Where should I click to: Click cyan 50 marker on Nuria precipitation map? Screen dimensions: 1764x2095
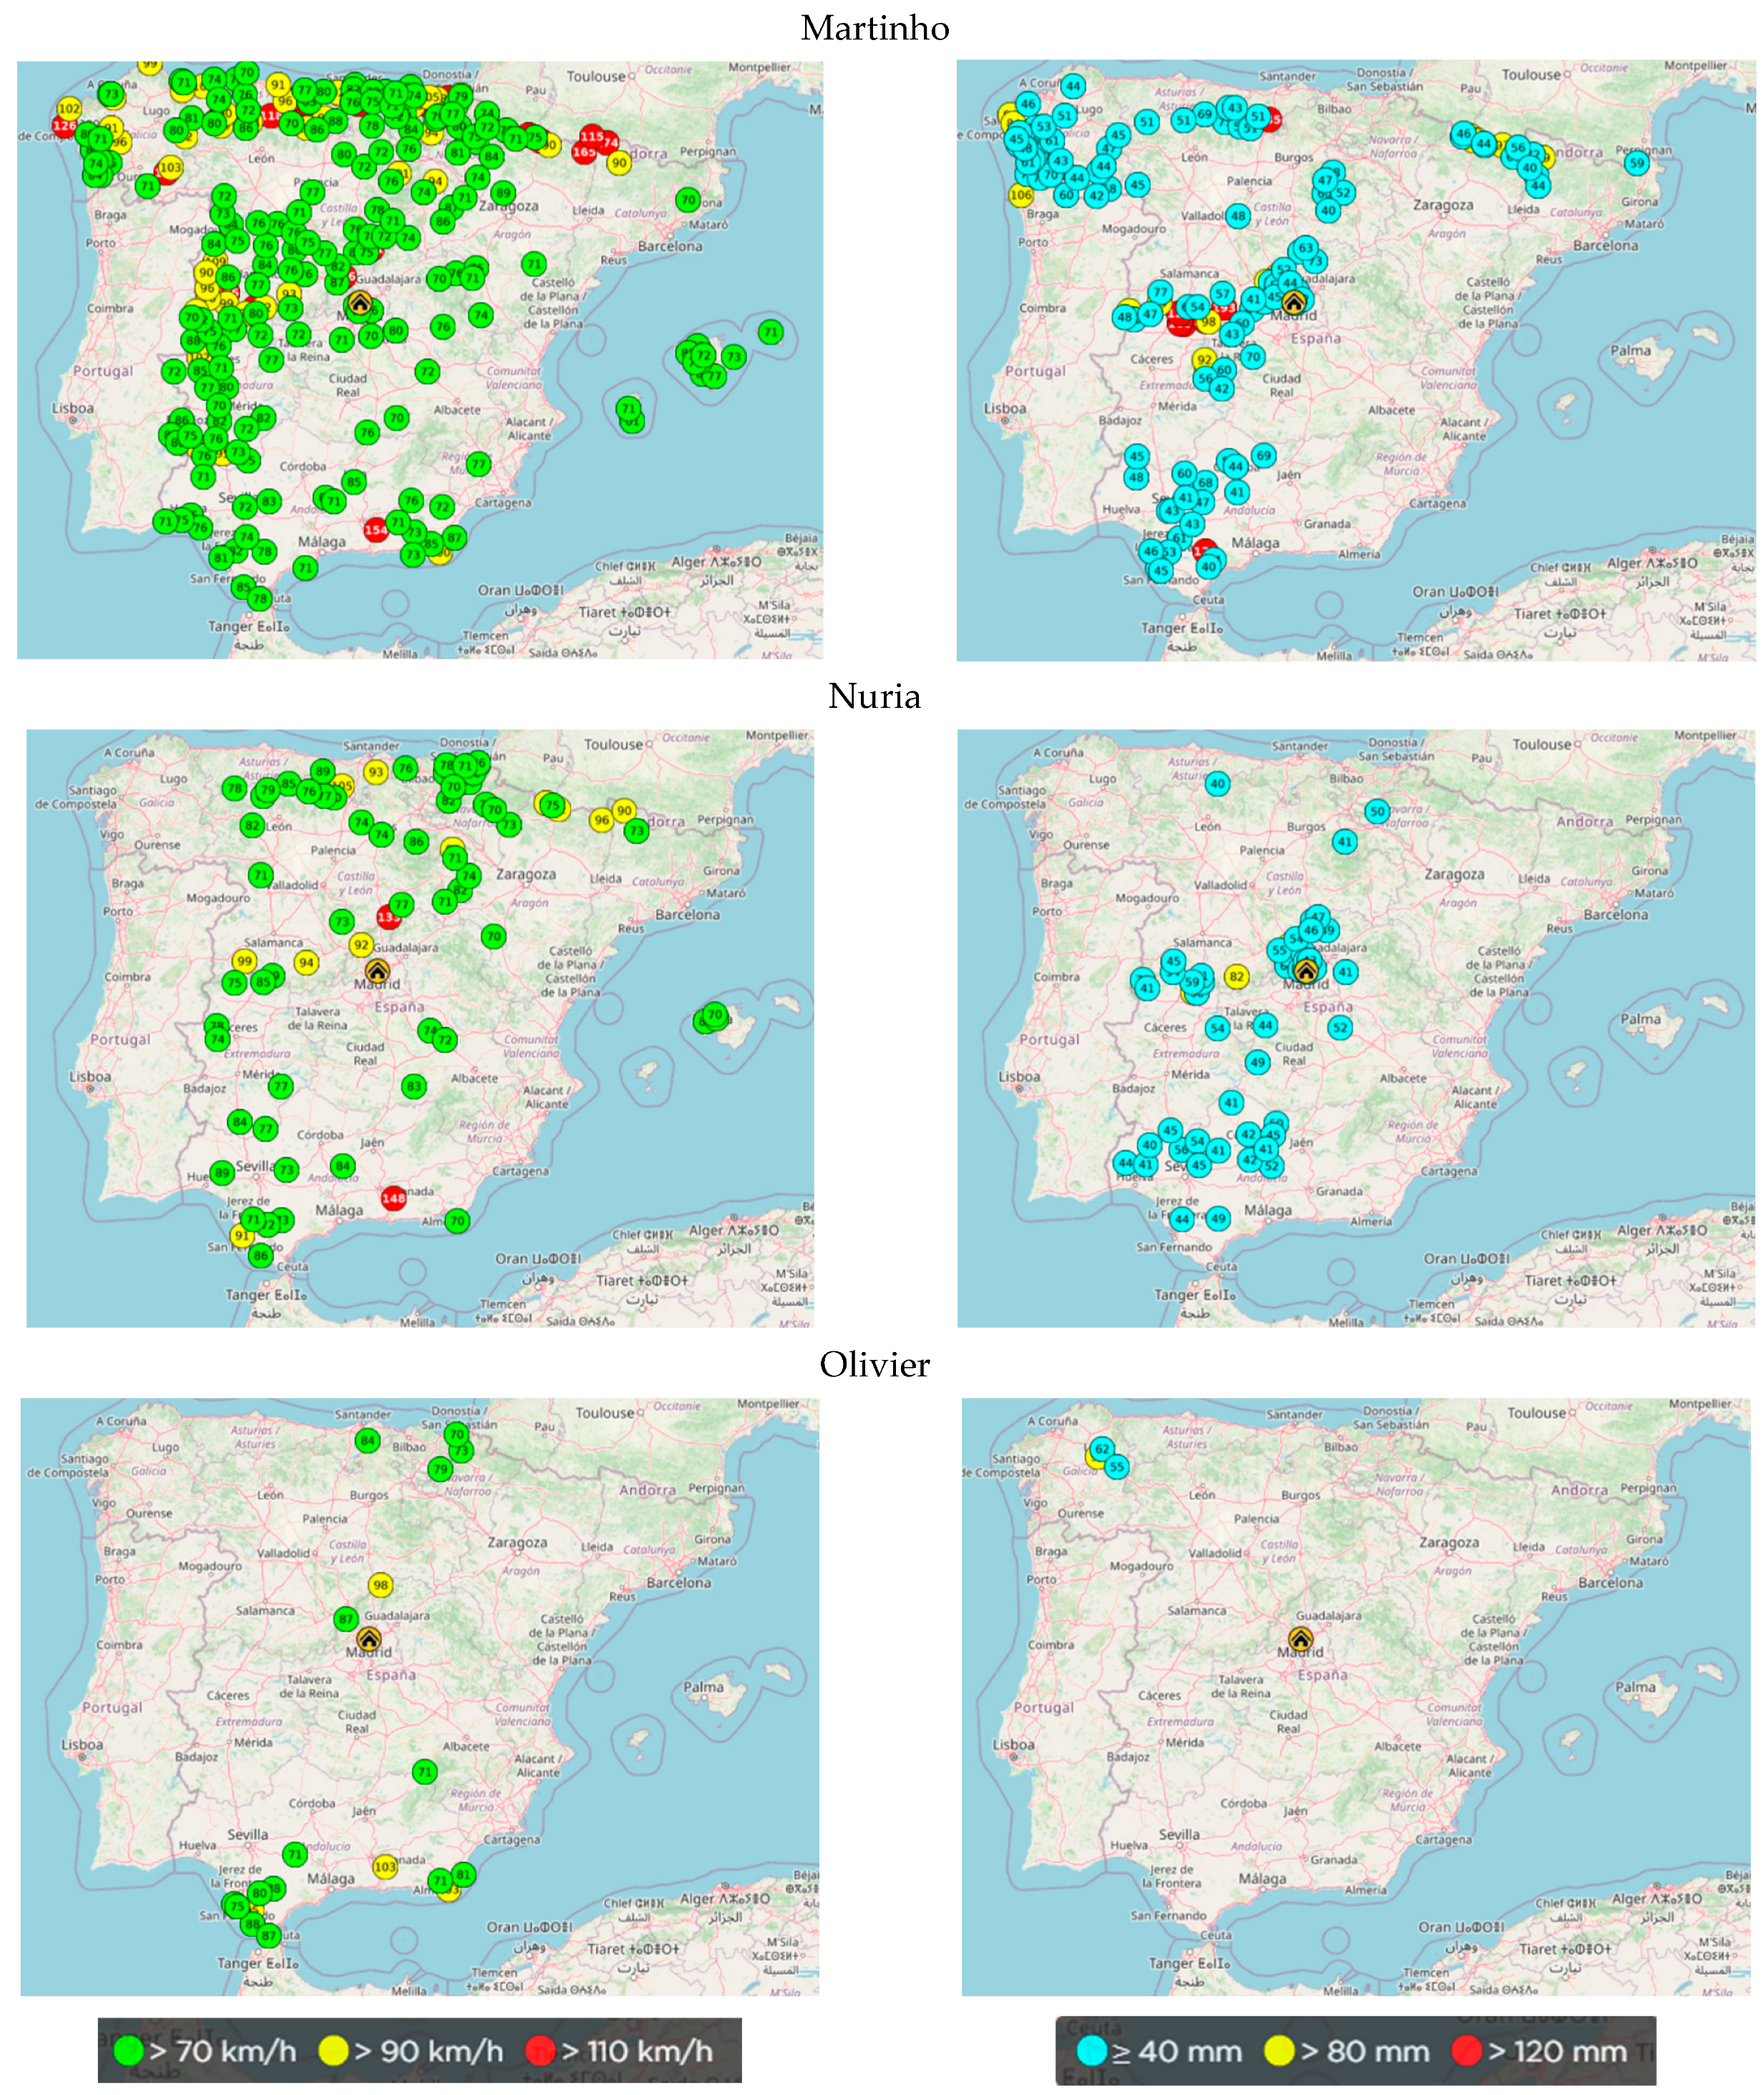pyautogui.click(x=1378, y=811)
